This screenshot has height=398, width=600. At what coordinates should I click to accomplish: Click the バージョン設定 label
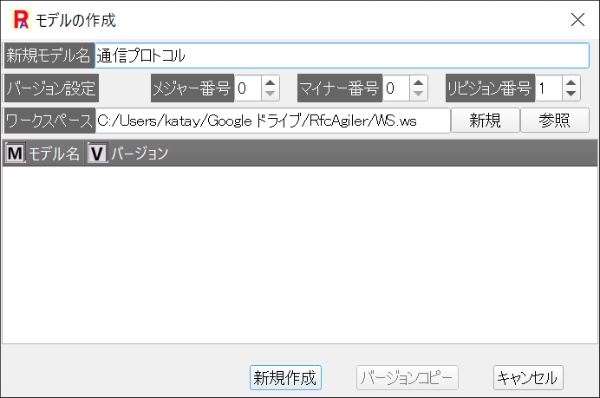click(51, 88)
